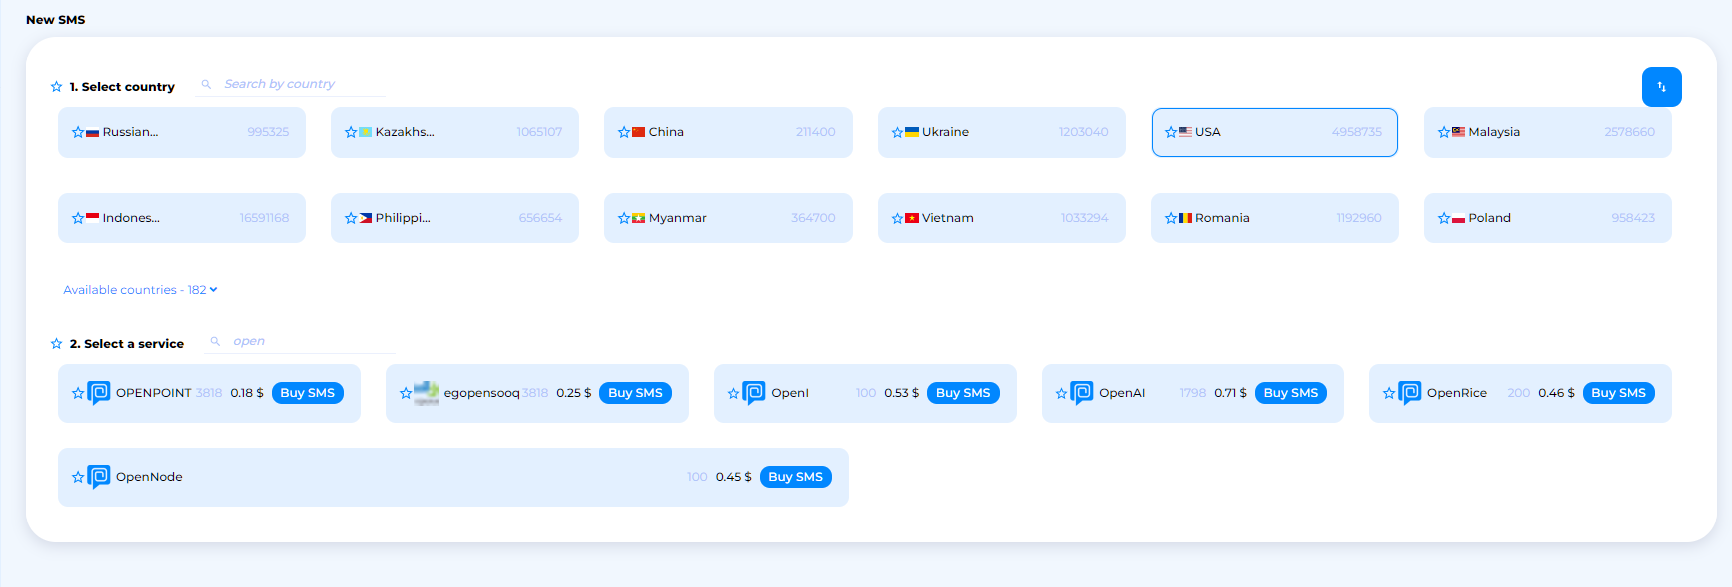
Task: Star the OpenAI service as favorite
Action: tap(1061, 394)
